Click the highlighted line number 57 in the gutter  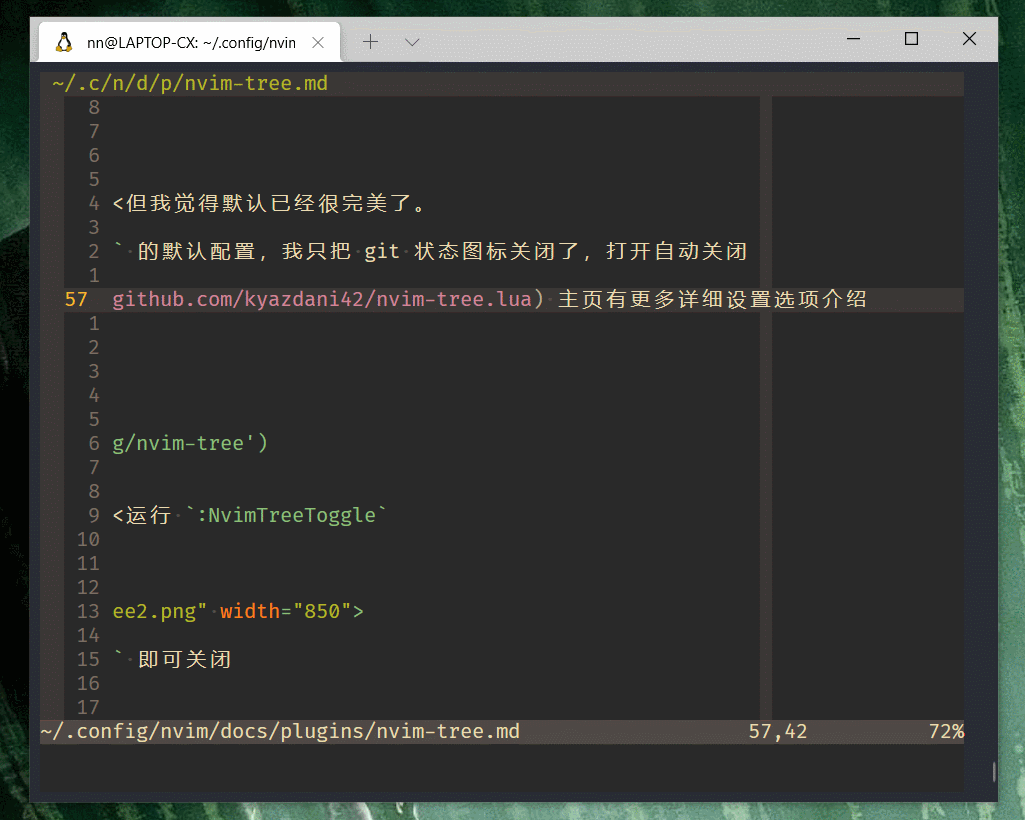[77, 298]
